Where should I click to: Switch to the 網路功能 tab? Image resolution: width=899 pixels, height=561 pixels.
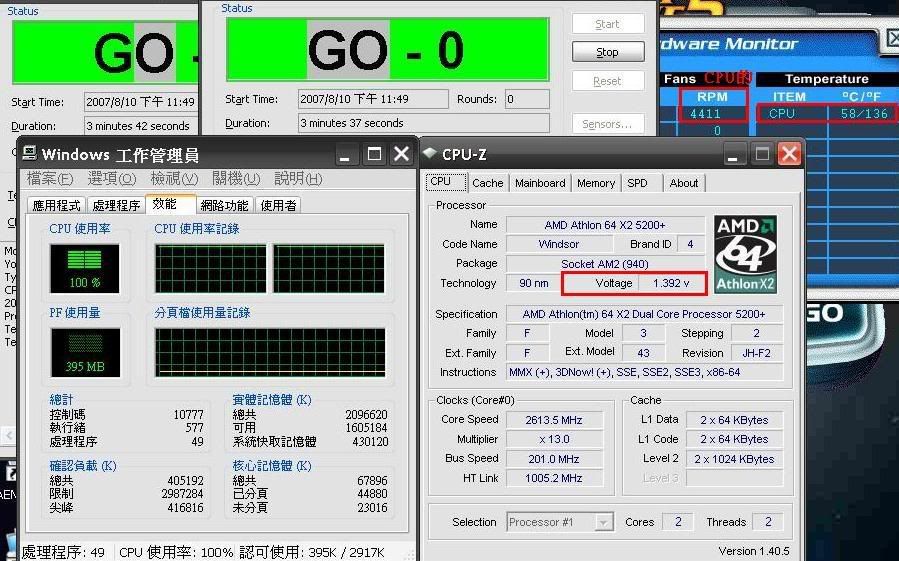click(x=224, y=205)
